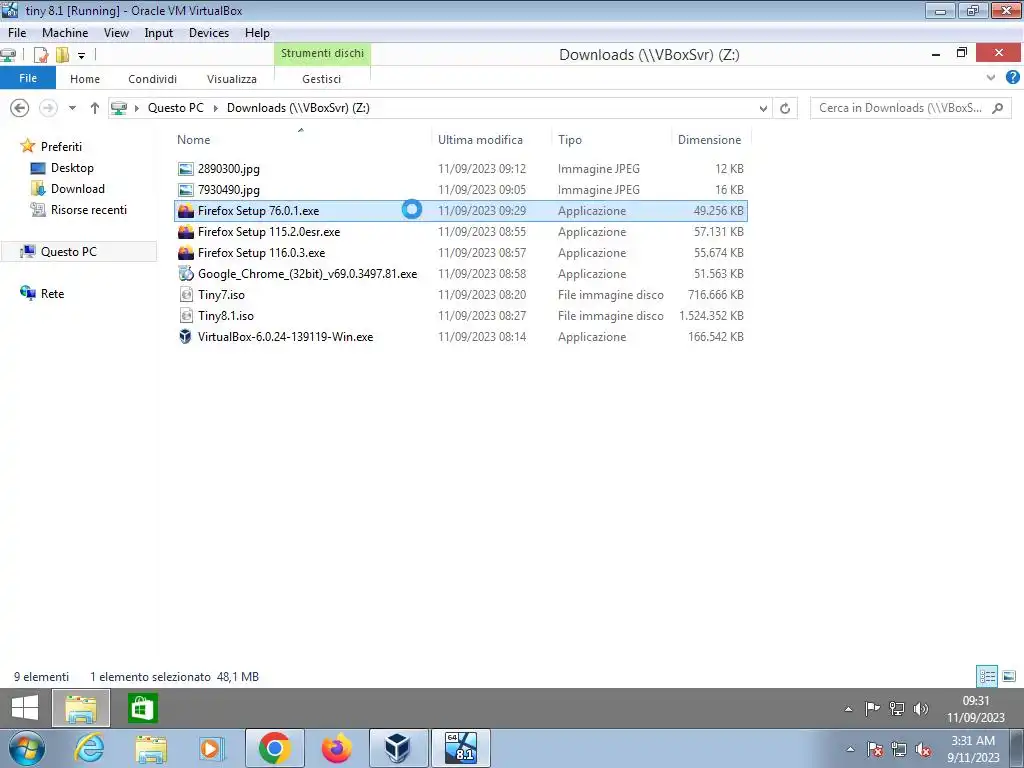1024x768 pixels.
Task: Click VirtualBox Manager on host taskbar
Action: tap(398, 748)
